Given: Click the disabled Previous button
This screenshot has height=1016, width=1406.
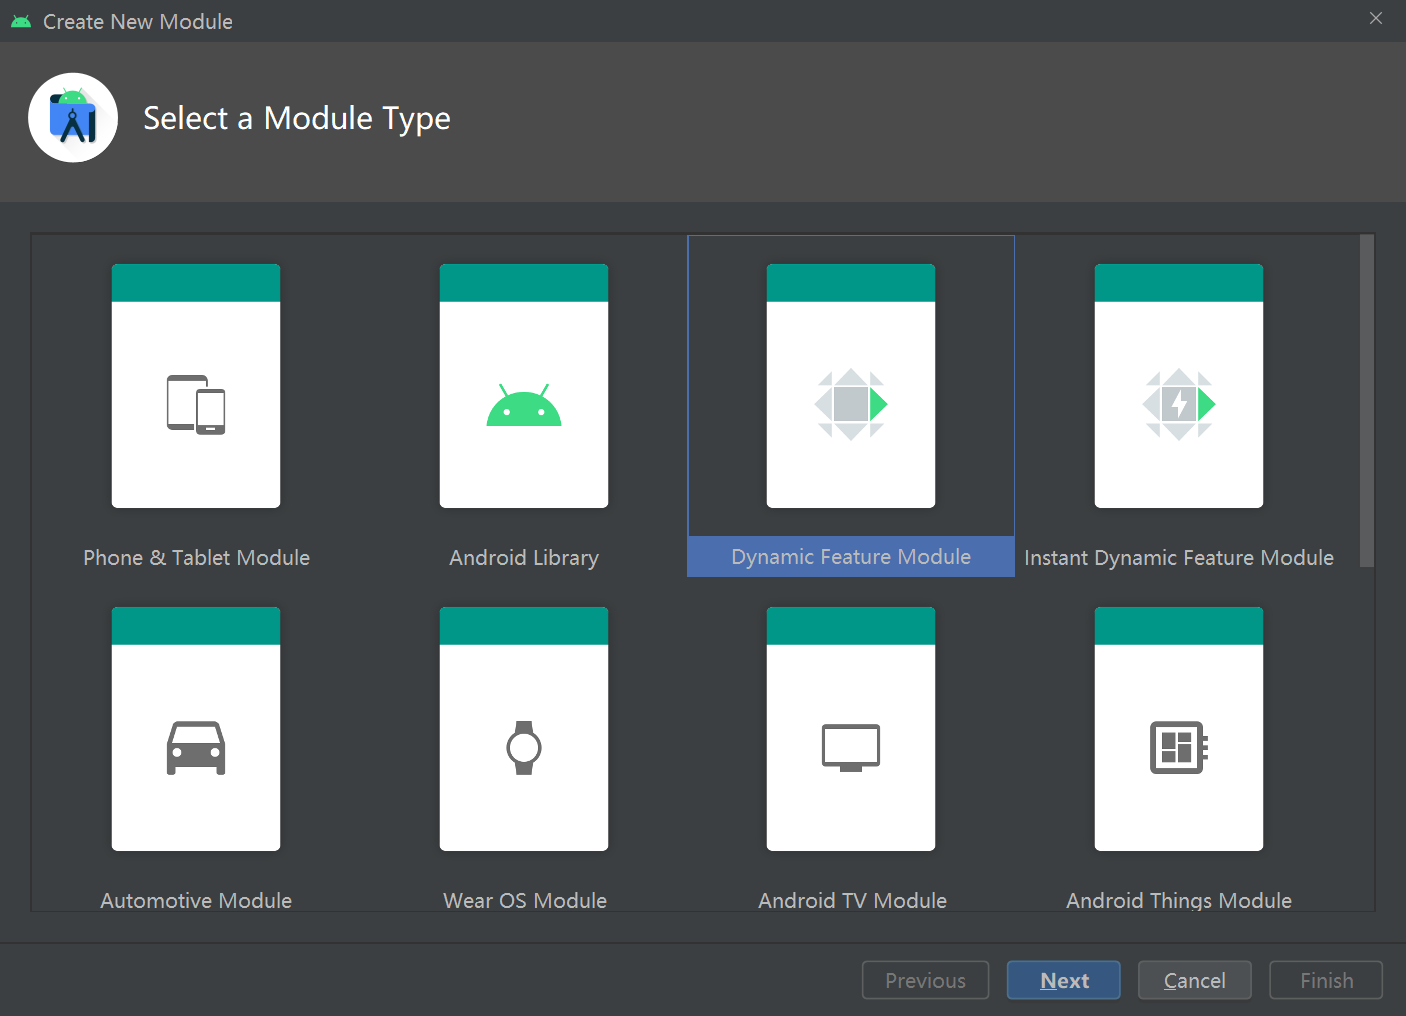Looking at the screenshot, I should coord(926,980).
